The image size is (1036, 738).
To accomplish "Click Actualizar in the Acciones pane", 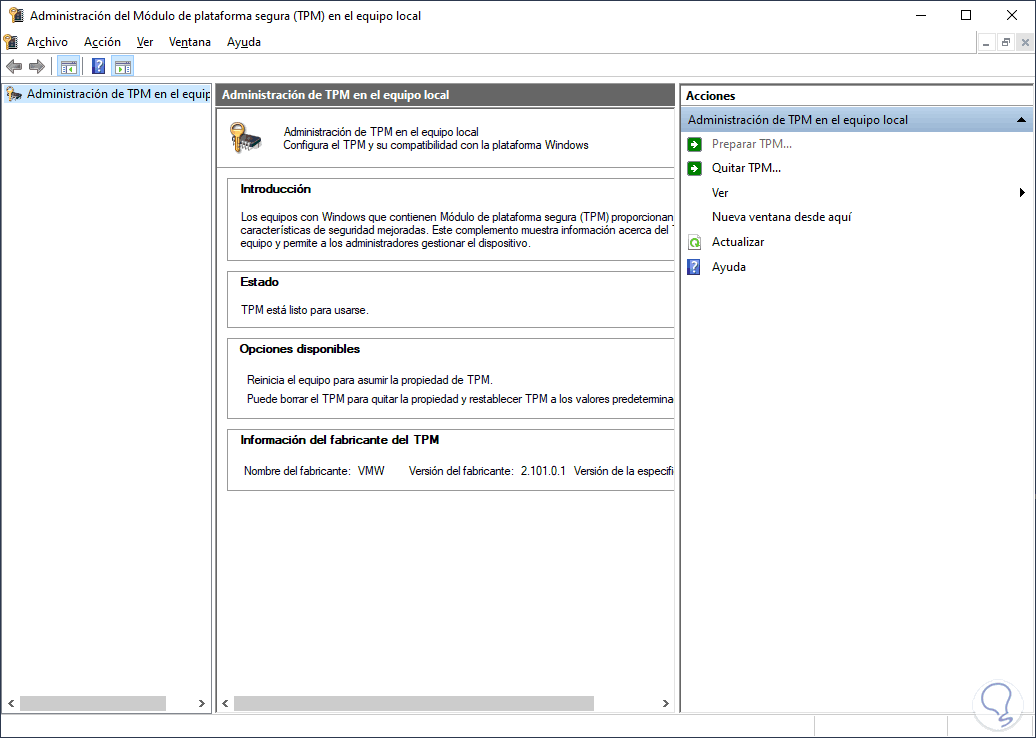I will coord(737,242).
